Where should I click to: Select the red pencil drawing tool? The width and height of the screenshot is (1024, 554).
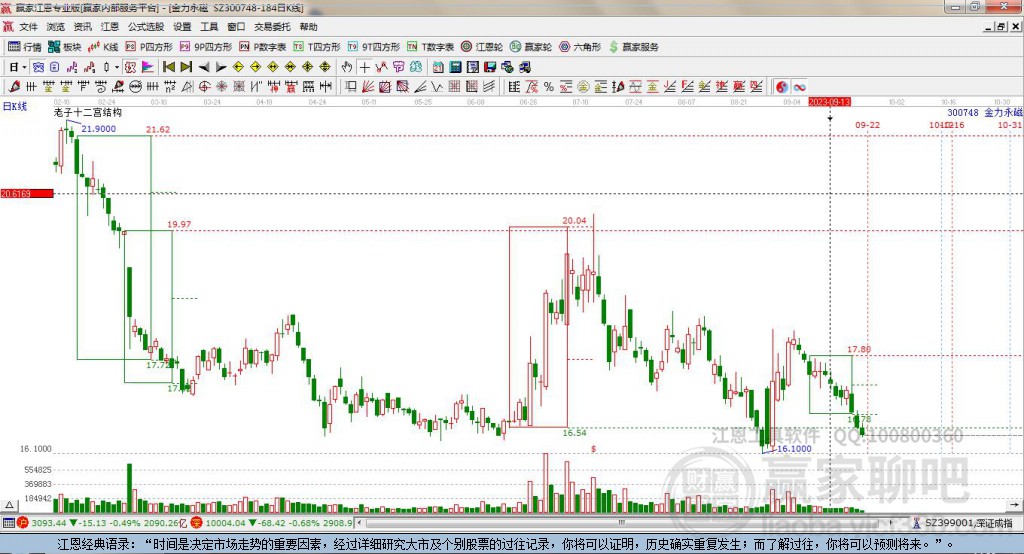[14, 86]
